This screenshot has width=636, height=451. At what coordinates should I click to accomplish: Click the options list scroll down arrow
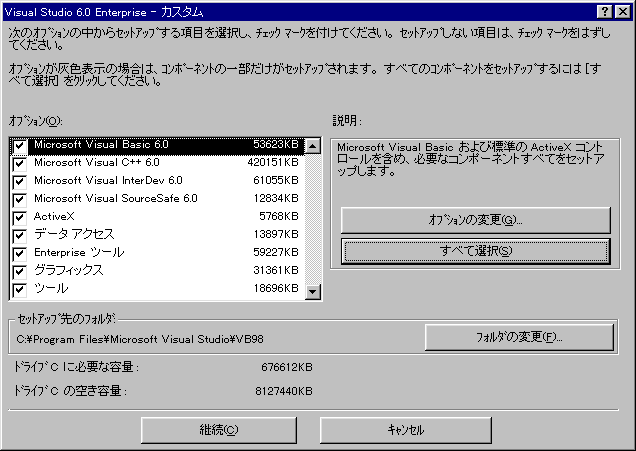[312, 291]
